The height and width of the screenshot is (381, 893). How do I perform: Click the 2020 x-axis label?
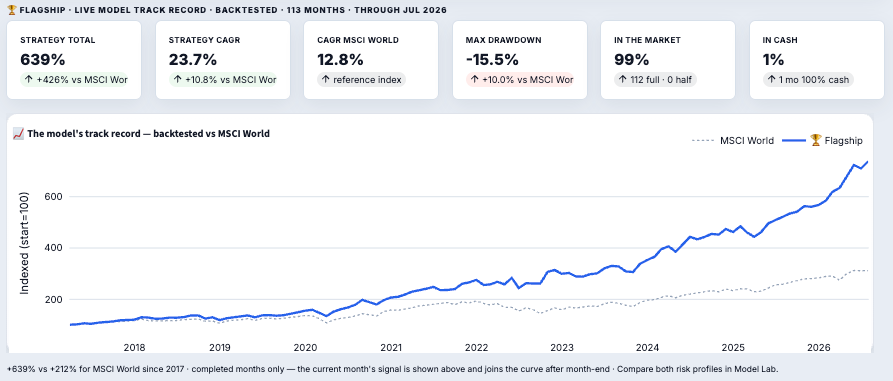[305, 347]
